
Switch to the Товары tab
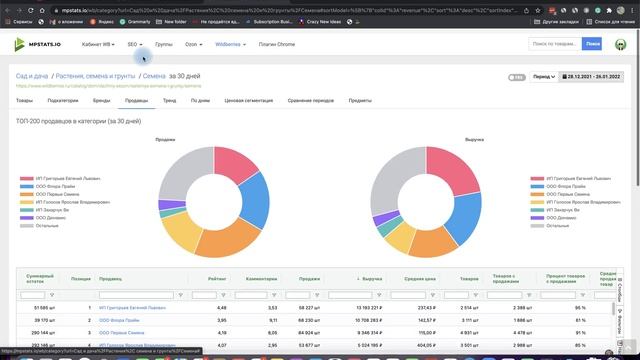(24, 100)
